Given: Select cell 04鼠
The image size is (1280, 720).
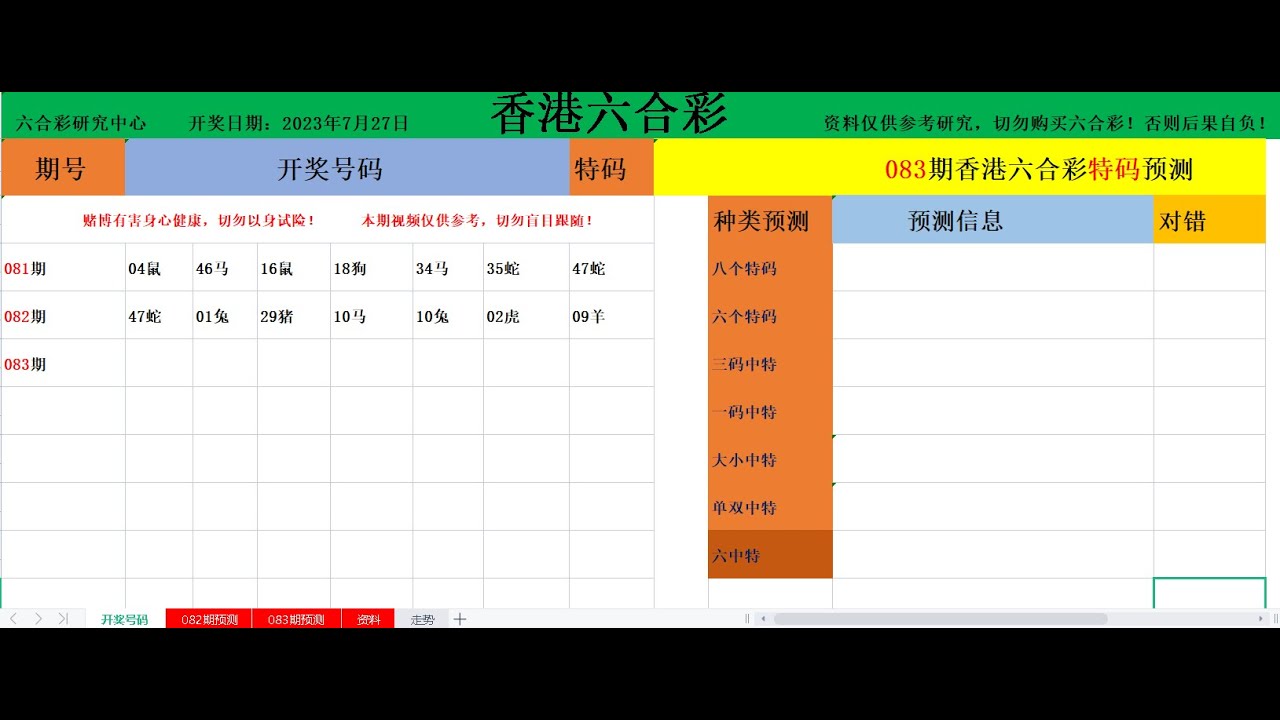Looking at the screenshot, I should (x=159, y=268).
